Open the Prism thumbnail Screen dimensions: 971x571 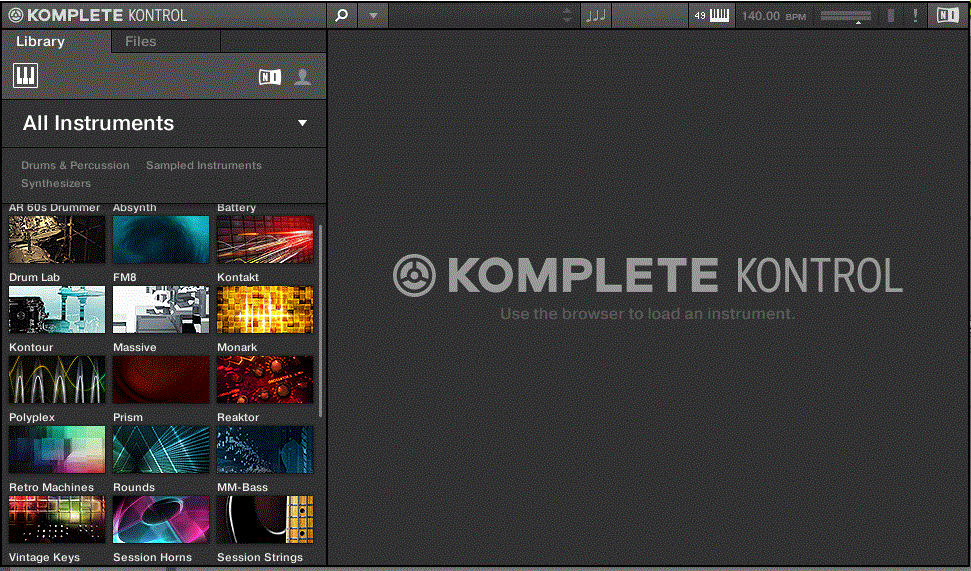pyautogui.click(x=161, y=449)
